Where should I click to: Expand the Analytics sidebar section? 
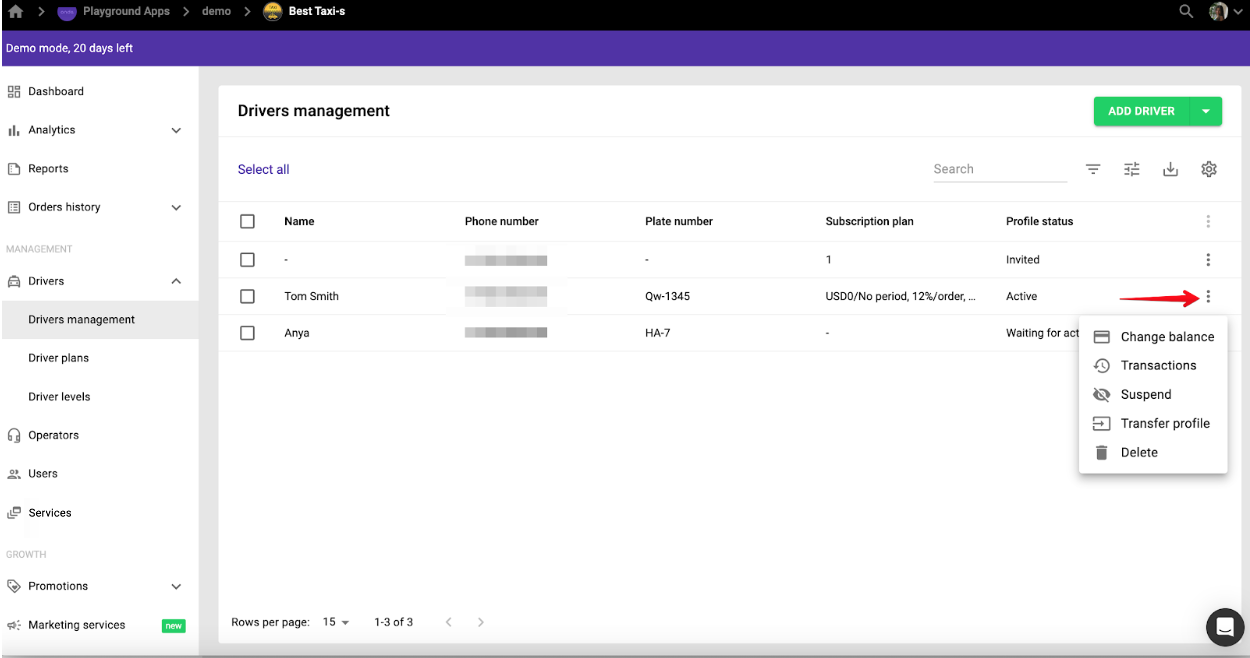tap(176, 130)
